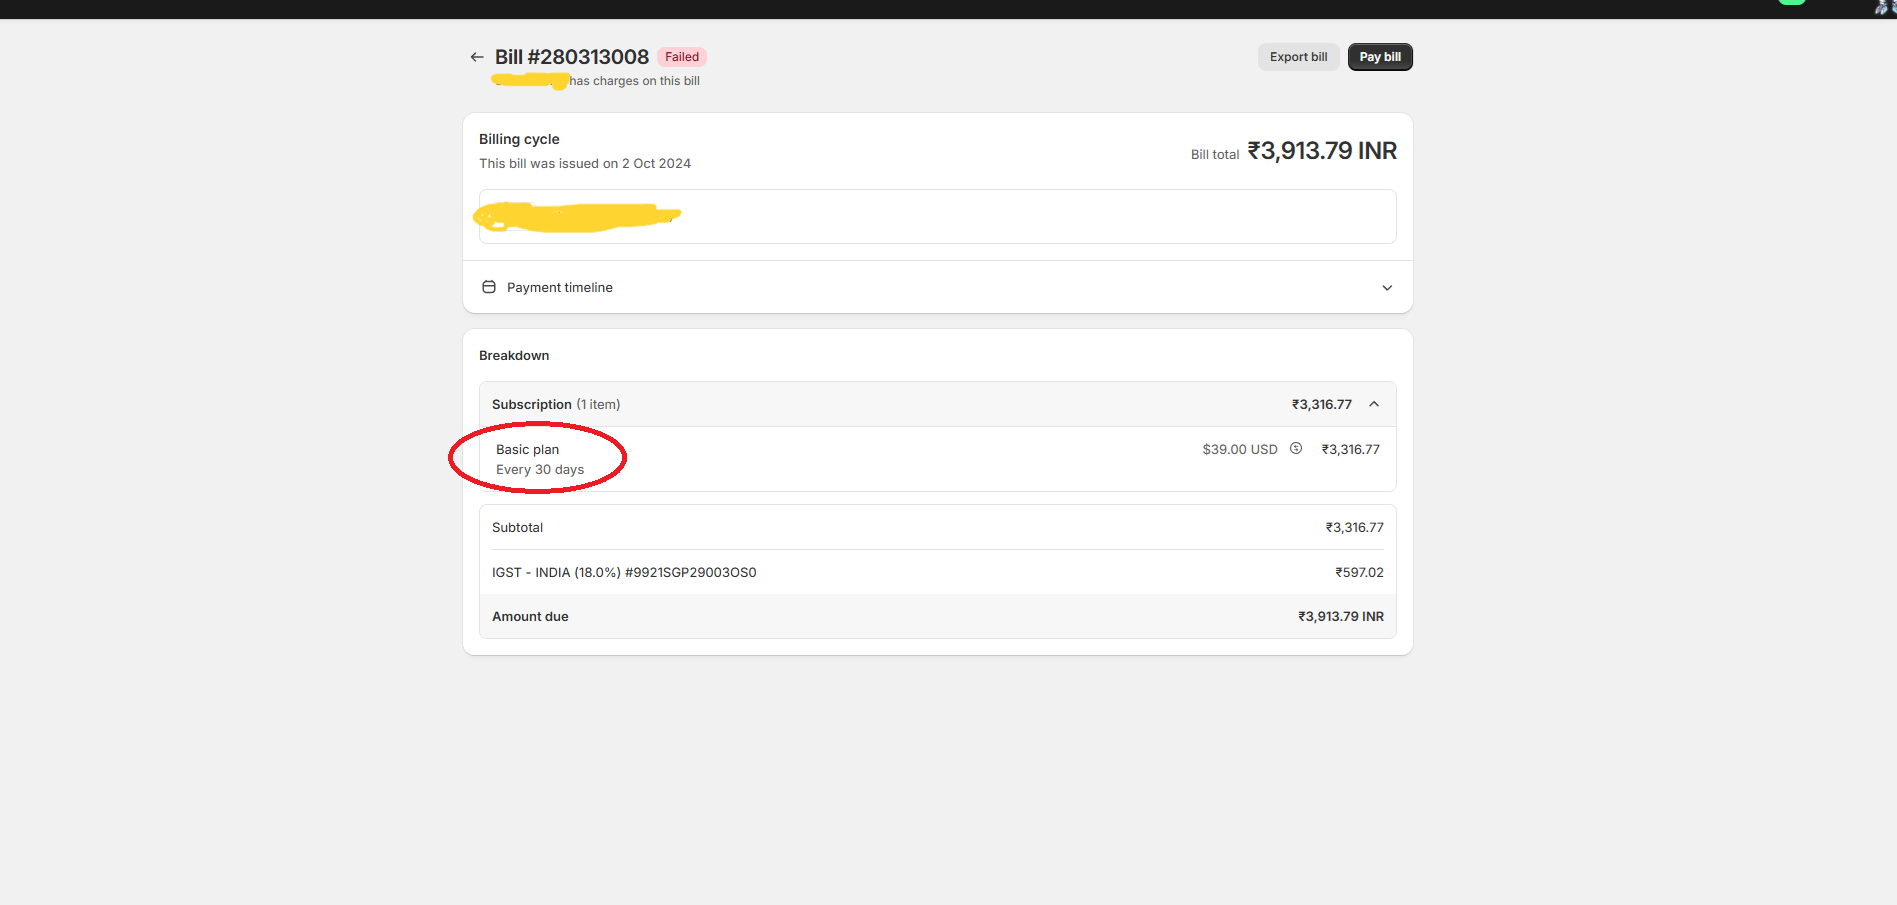Click the Bill #280313008 title
1897x905 pixels.
571,57
